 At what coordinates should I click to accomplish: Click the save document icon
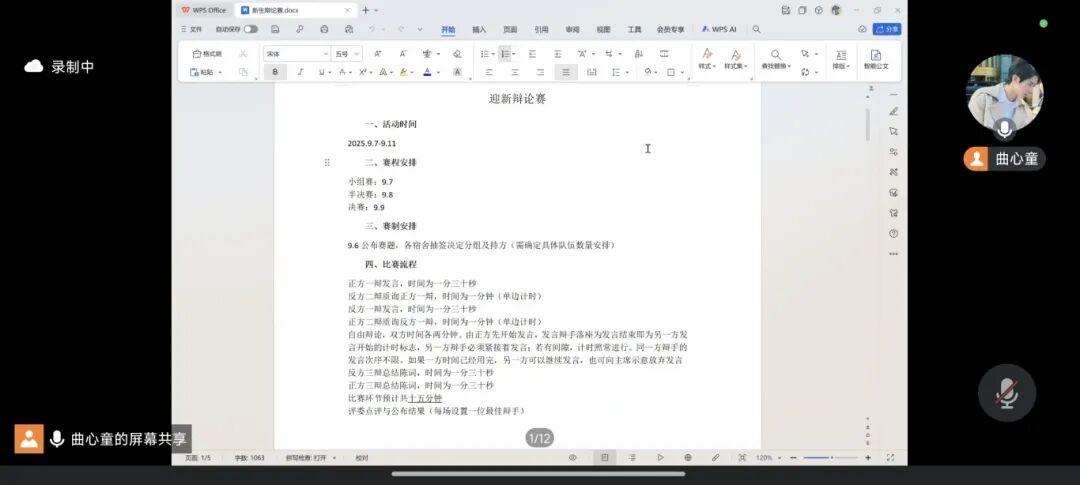275,29
